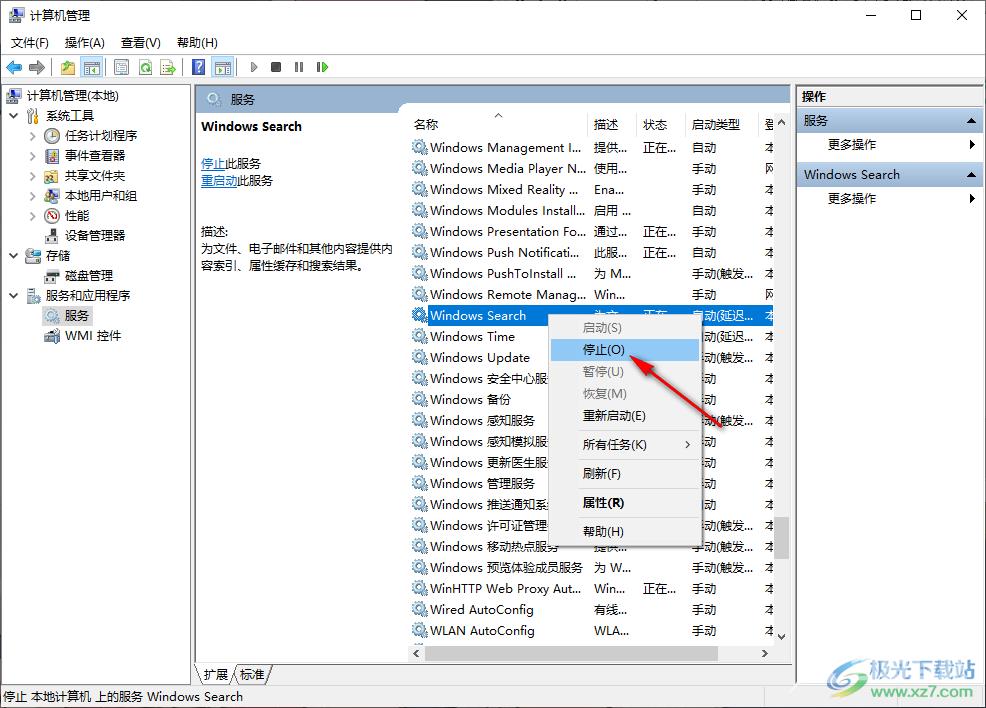Screen dimensions: 986x708
Task: Collapse the 存储 tree node
Action: tap(13, 256)
